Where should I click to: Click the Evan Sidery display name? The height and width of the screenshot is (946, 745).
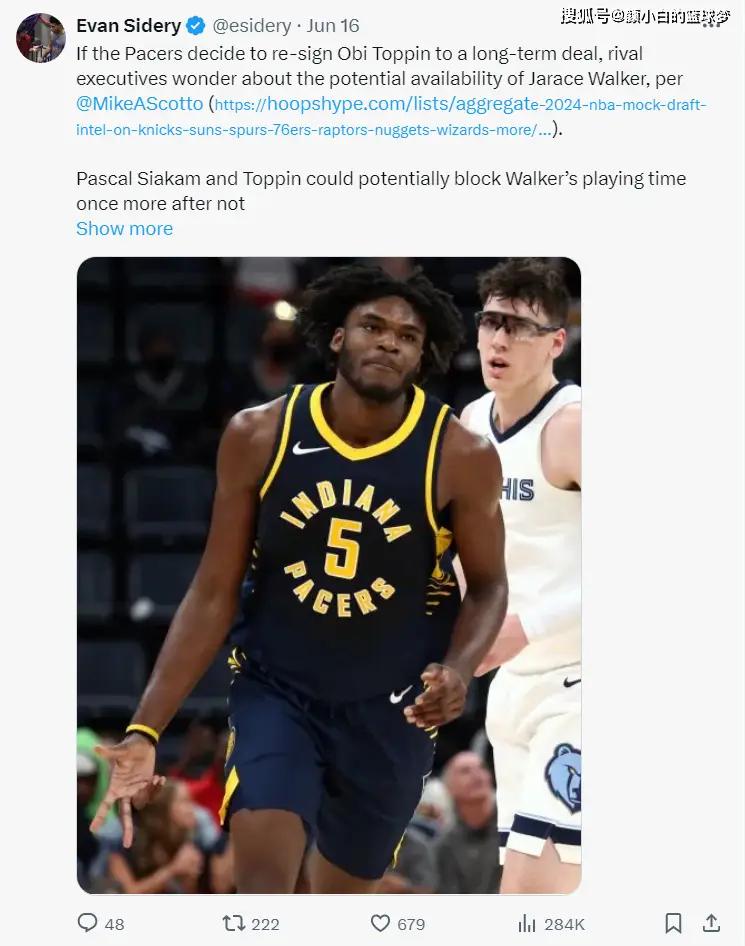(x=128, y=26)
